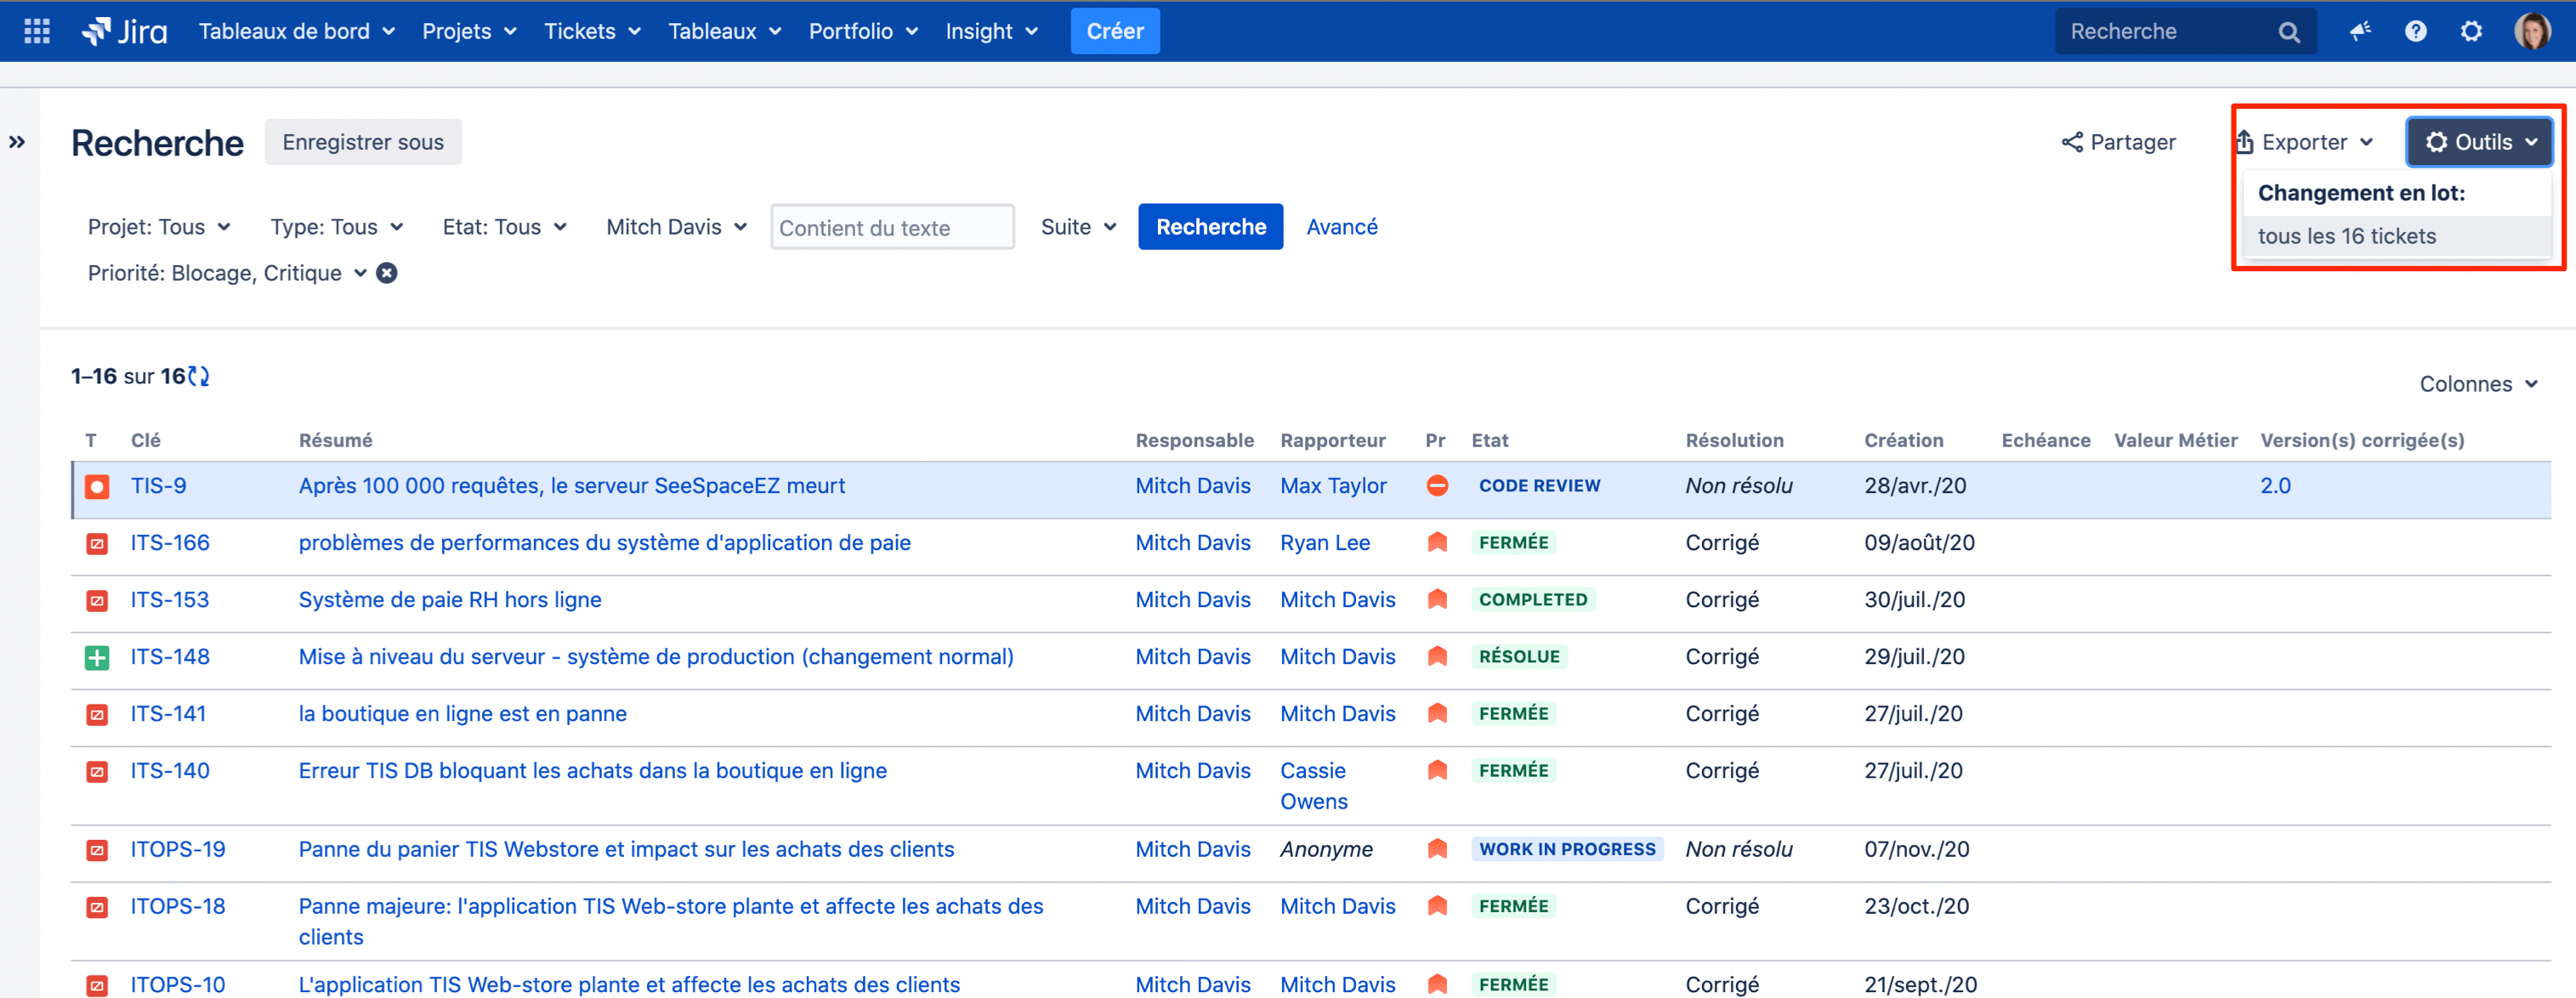
Task: Open the feedback megaphone icon
Action: click(x=2360, y=31)
